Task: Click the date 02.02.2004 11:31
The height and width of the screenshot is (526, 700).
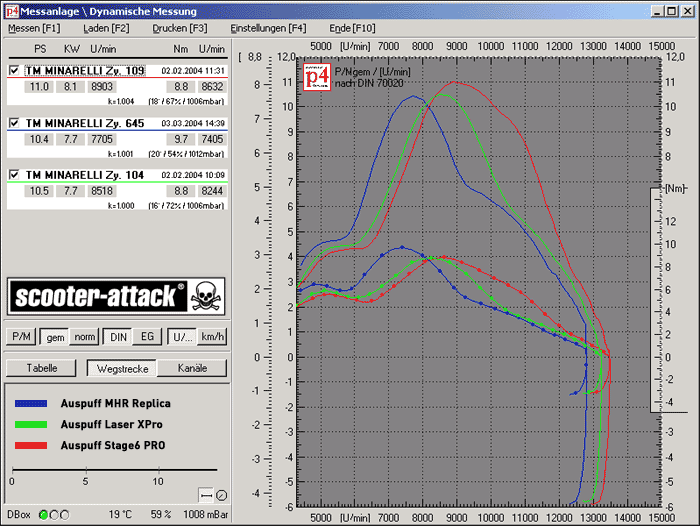Action: pyautogui.click(x=193, y=71)
